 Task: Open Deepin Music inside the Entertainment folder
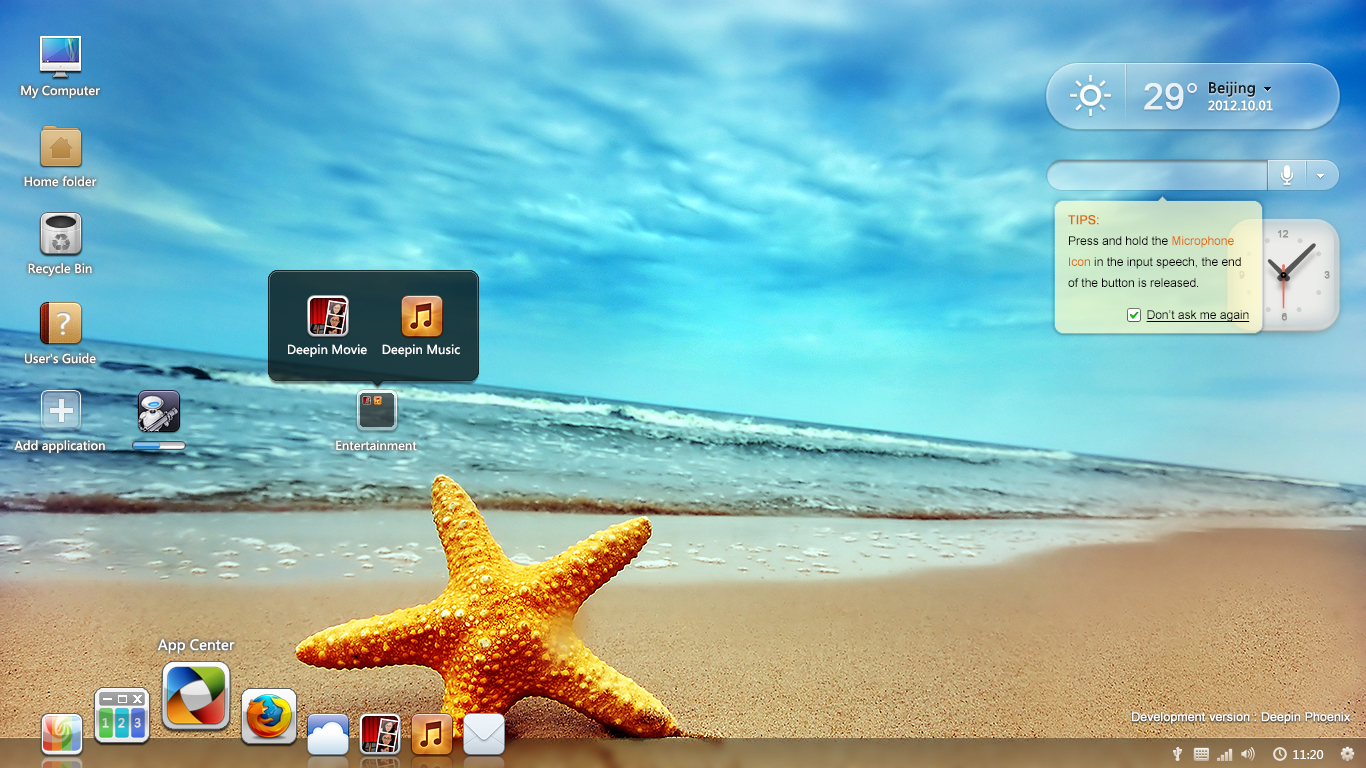(421, 315)
